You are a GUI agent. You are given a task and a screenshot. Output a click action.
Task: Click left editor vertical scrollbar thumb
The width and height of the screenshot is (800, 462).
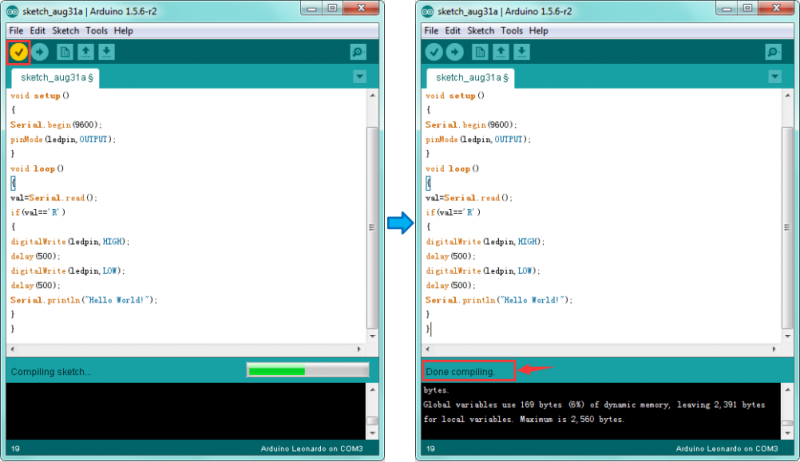click(372, 227)
